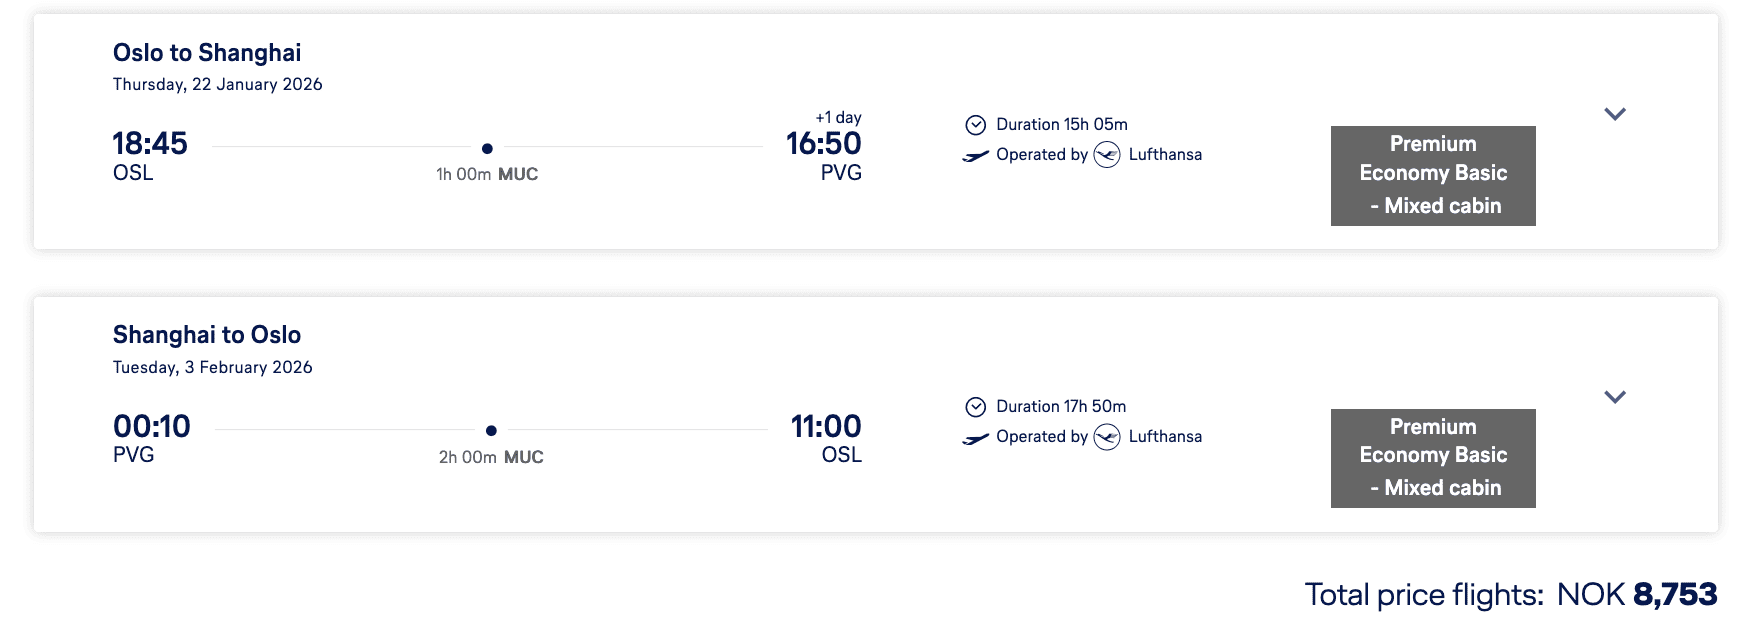Click the 1h 00m MUC layover label

click(487, 175)
